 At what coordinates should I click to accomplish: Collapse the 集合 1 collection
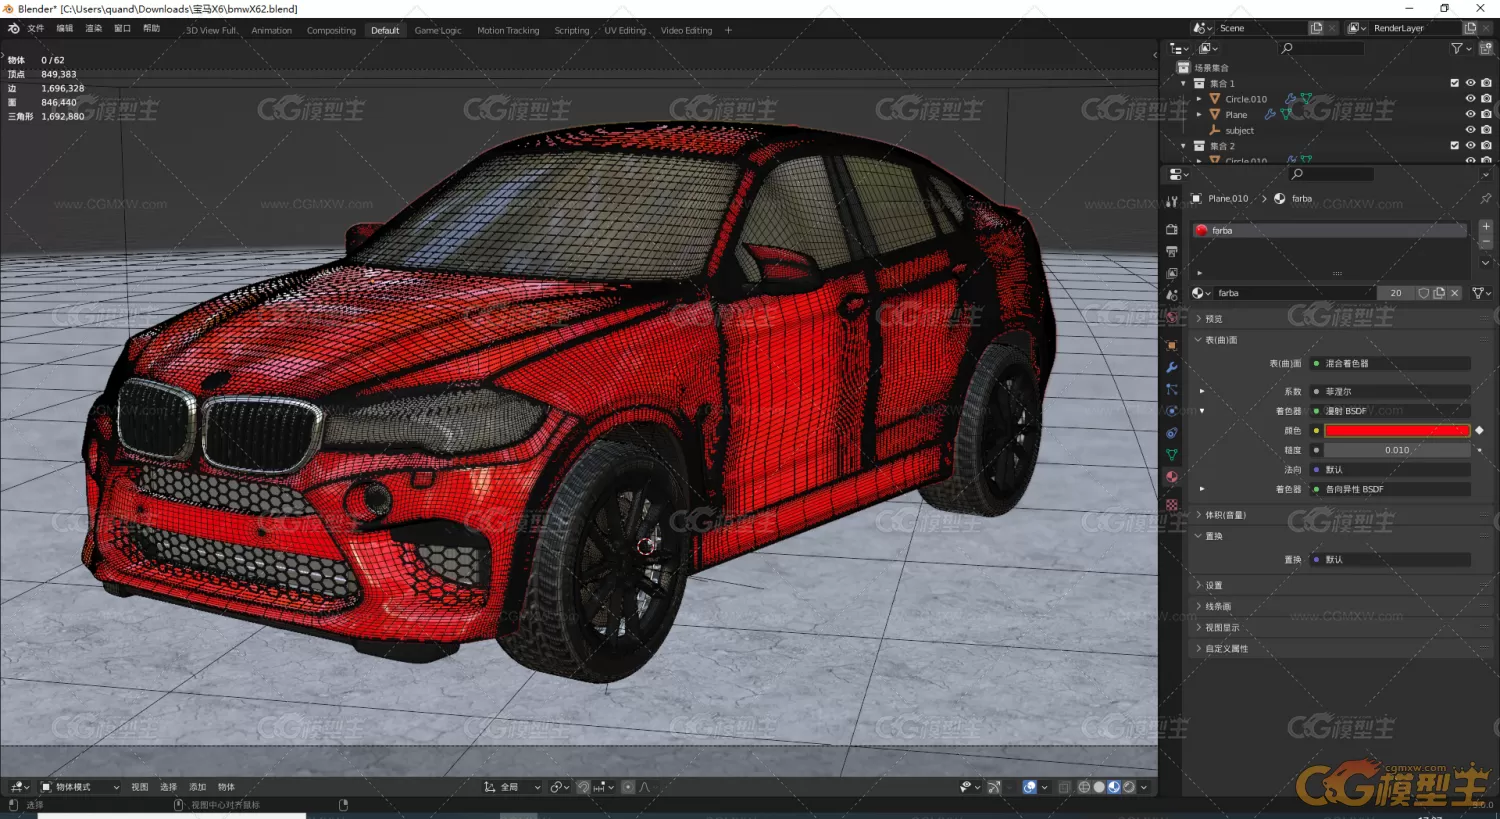coord(1184,83)
